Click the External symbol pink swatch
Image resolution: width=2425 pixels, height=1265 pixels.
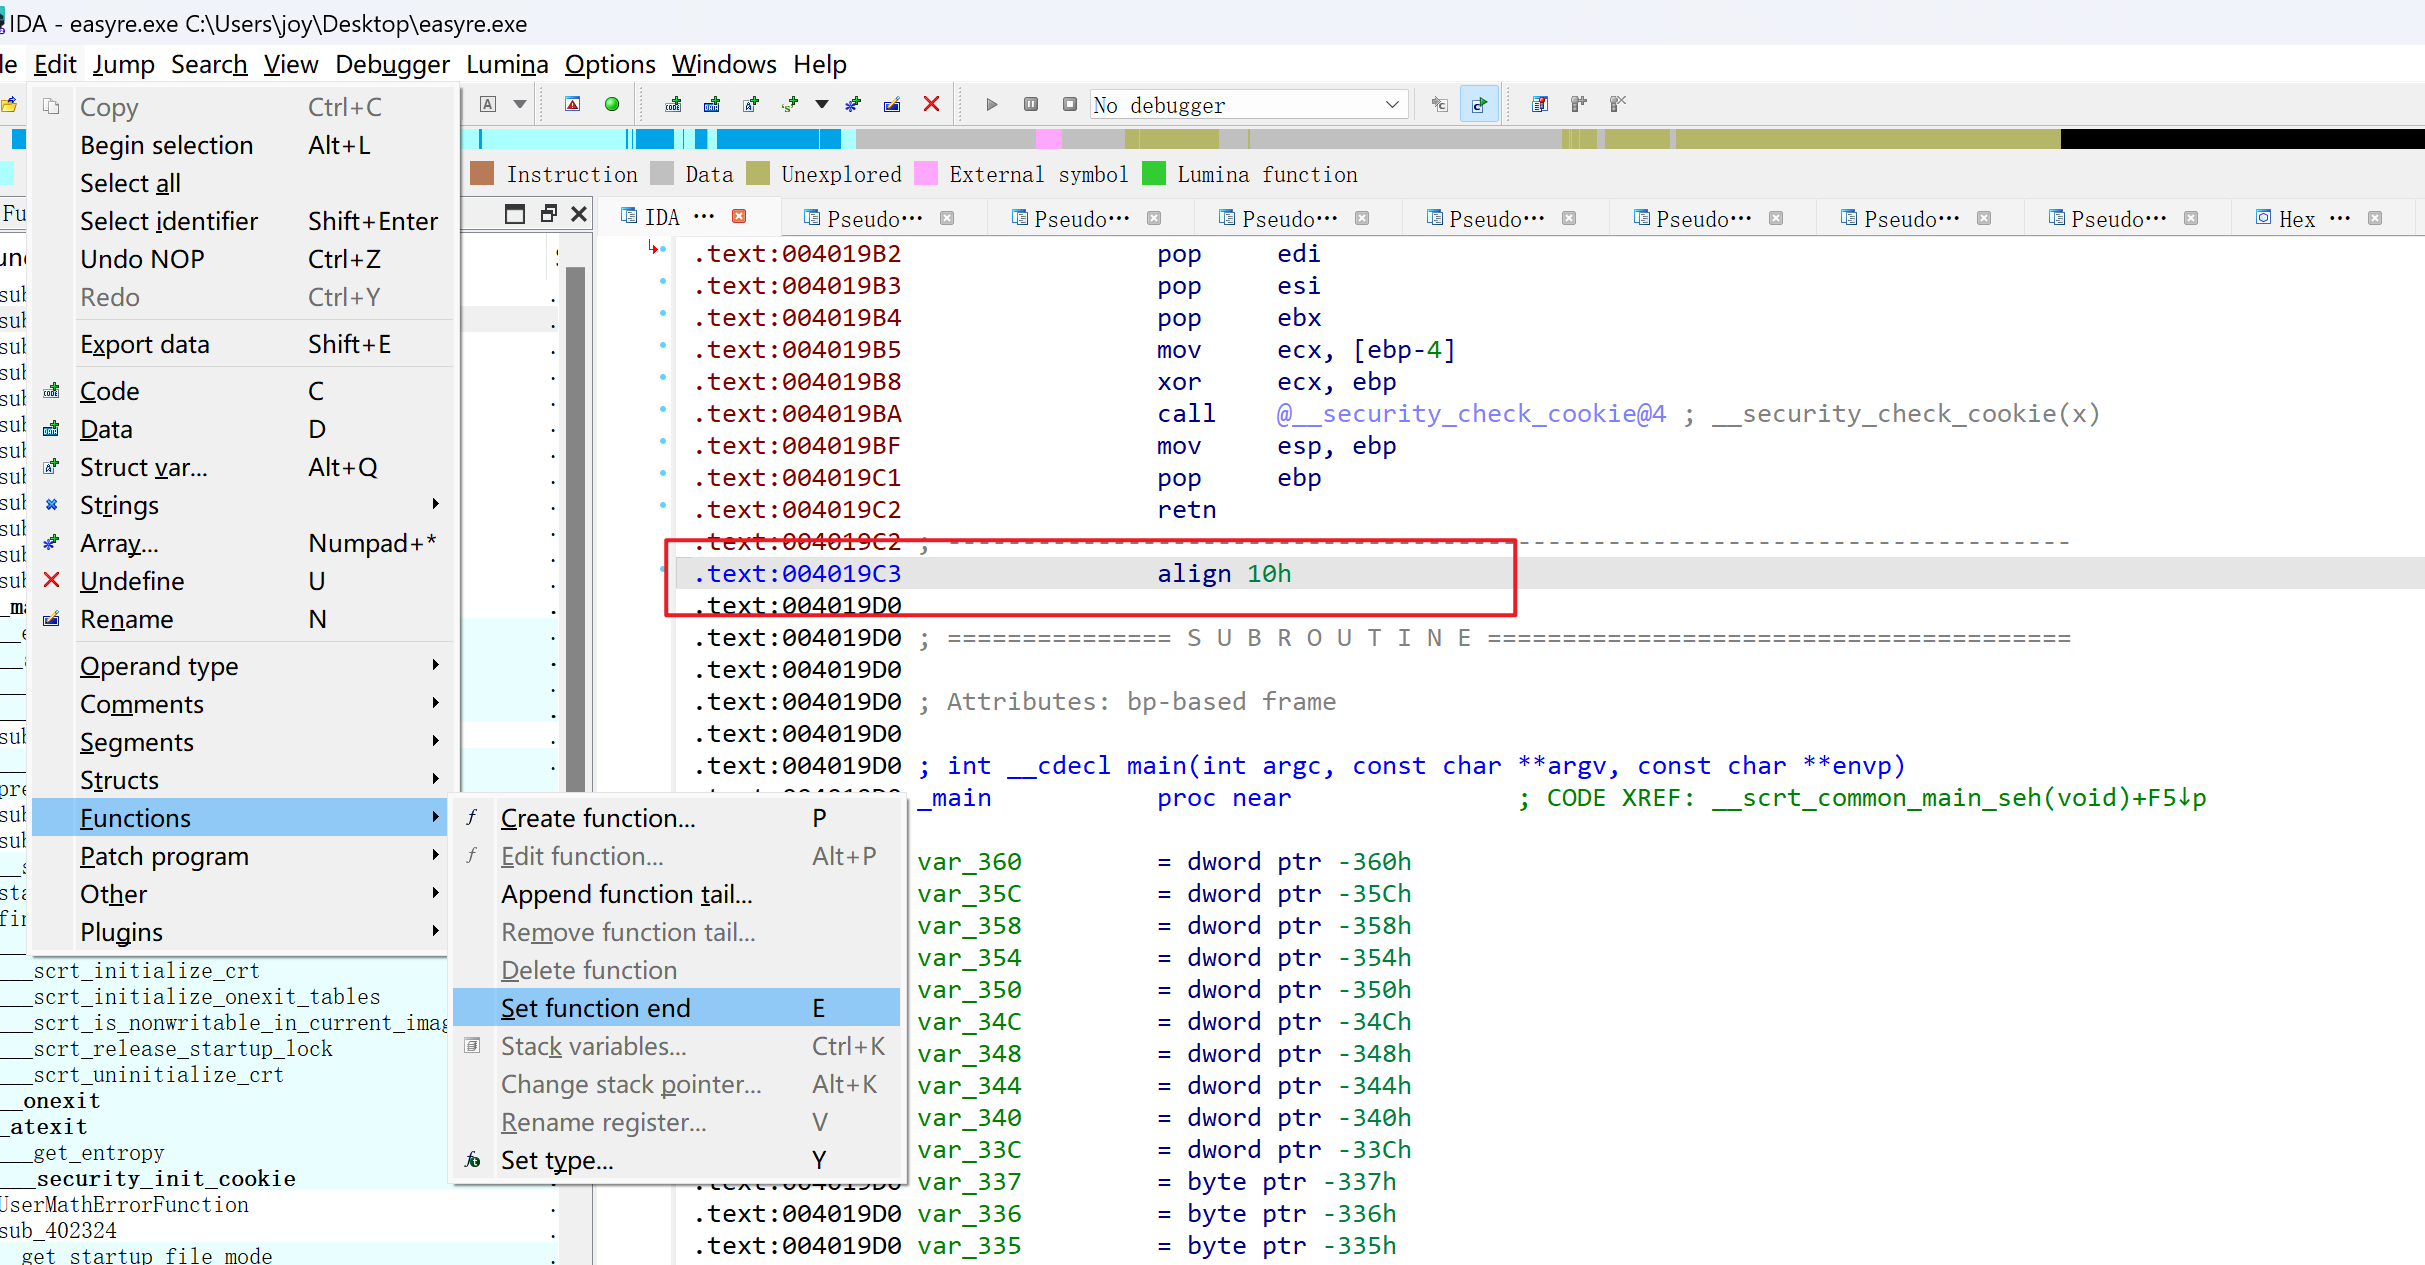926,173
